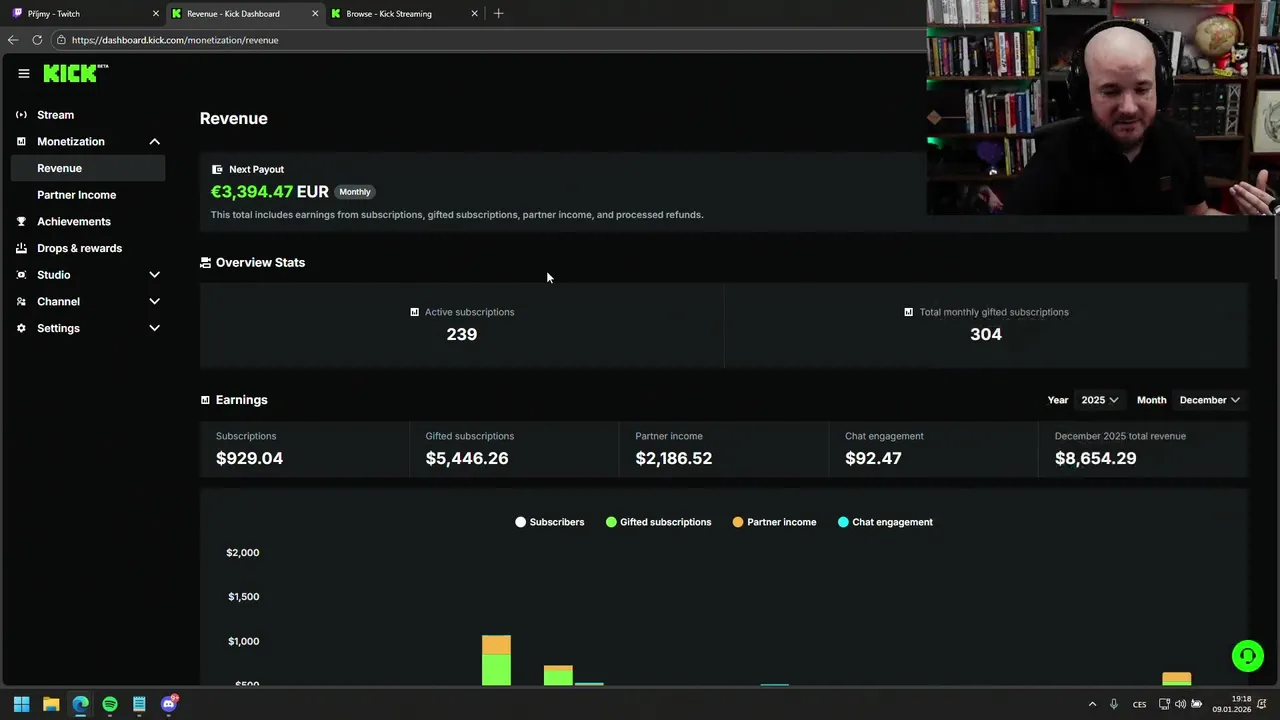1280x720 pixels.
Task: Open Microsoft Edge from taskbar
Action: point(80,704)
